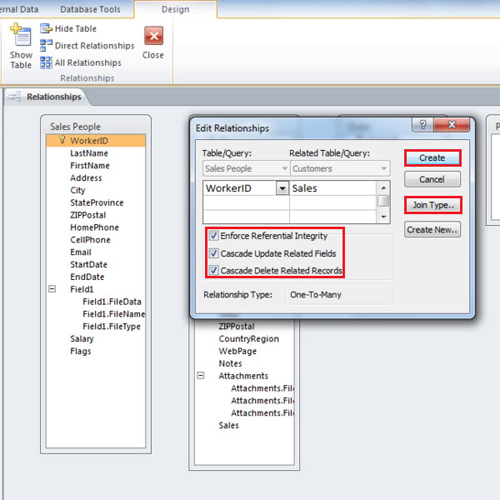Click the Create button
Viewport: 500px width, 500px height.
pyautogui.click(x=432, y=158)
